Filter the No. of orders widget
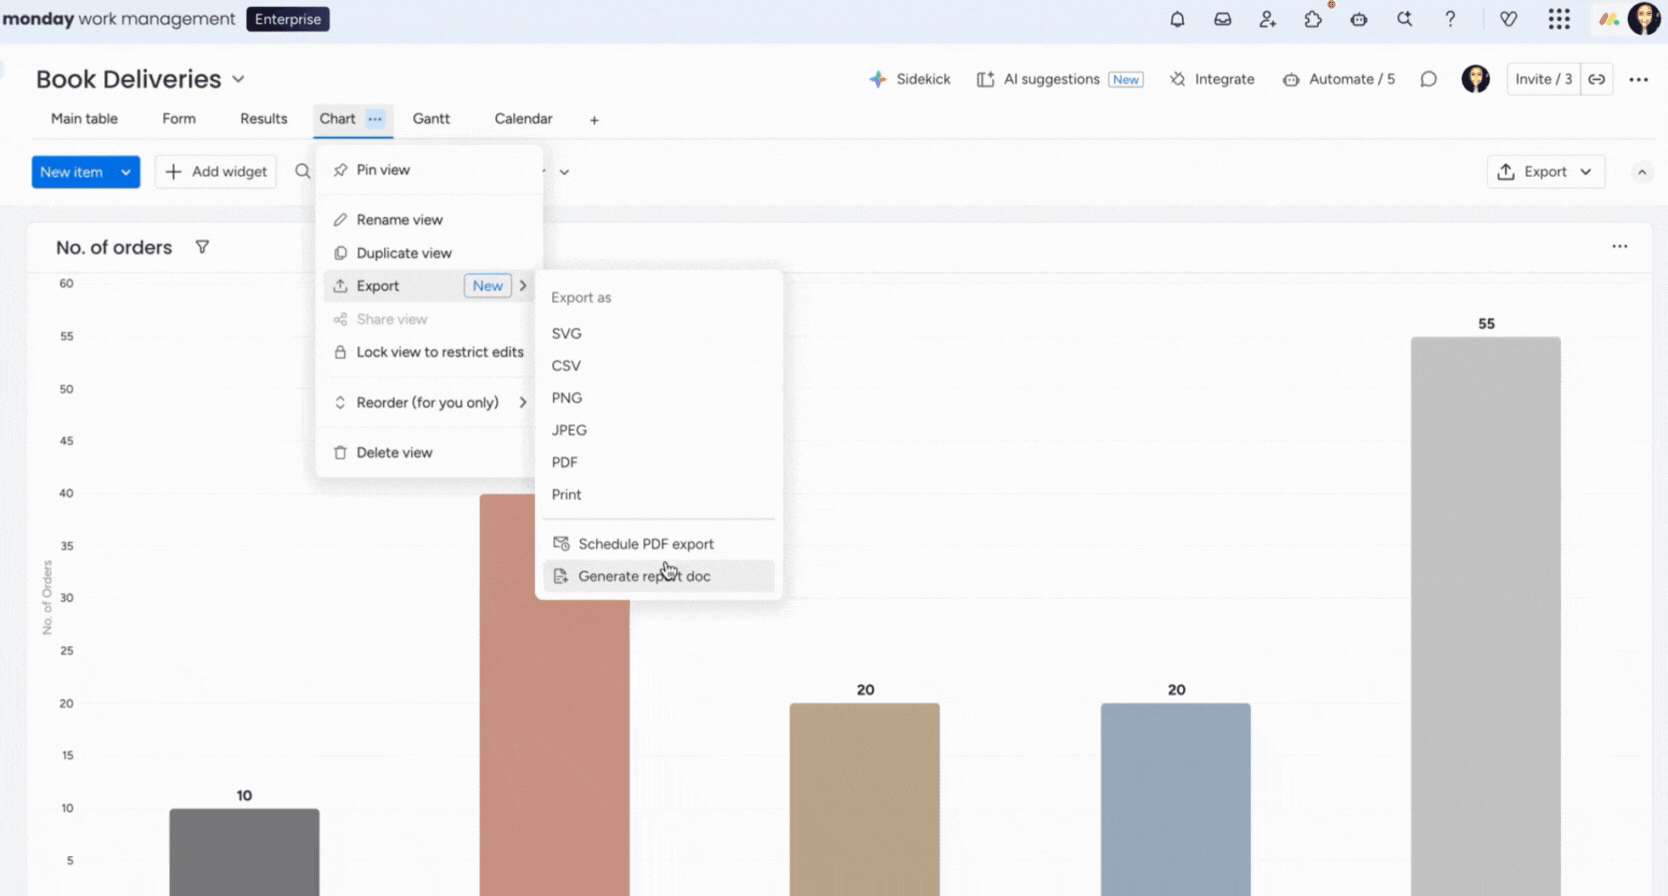 pyautogui.click(x=202, y=247)
